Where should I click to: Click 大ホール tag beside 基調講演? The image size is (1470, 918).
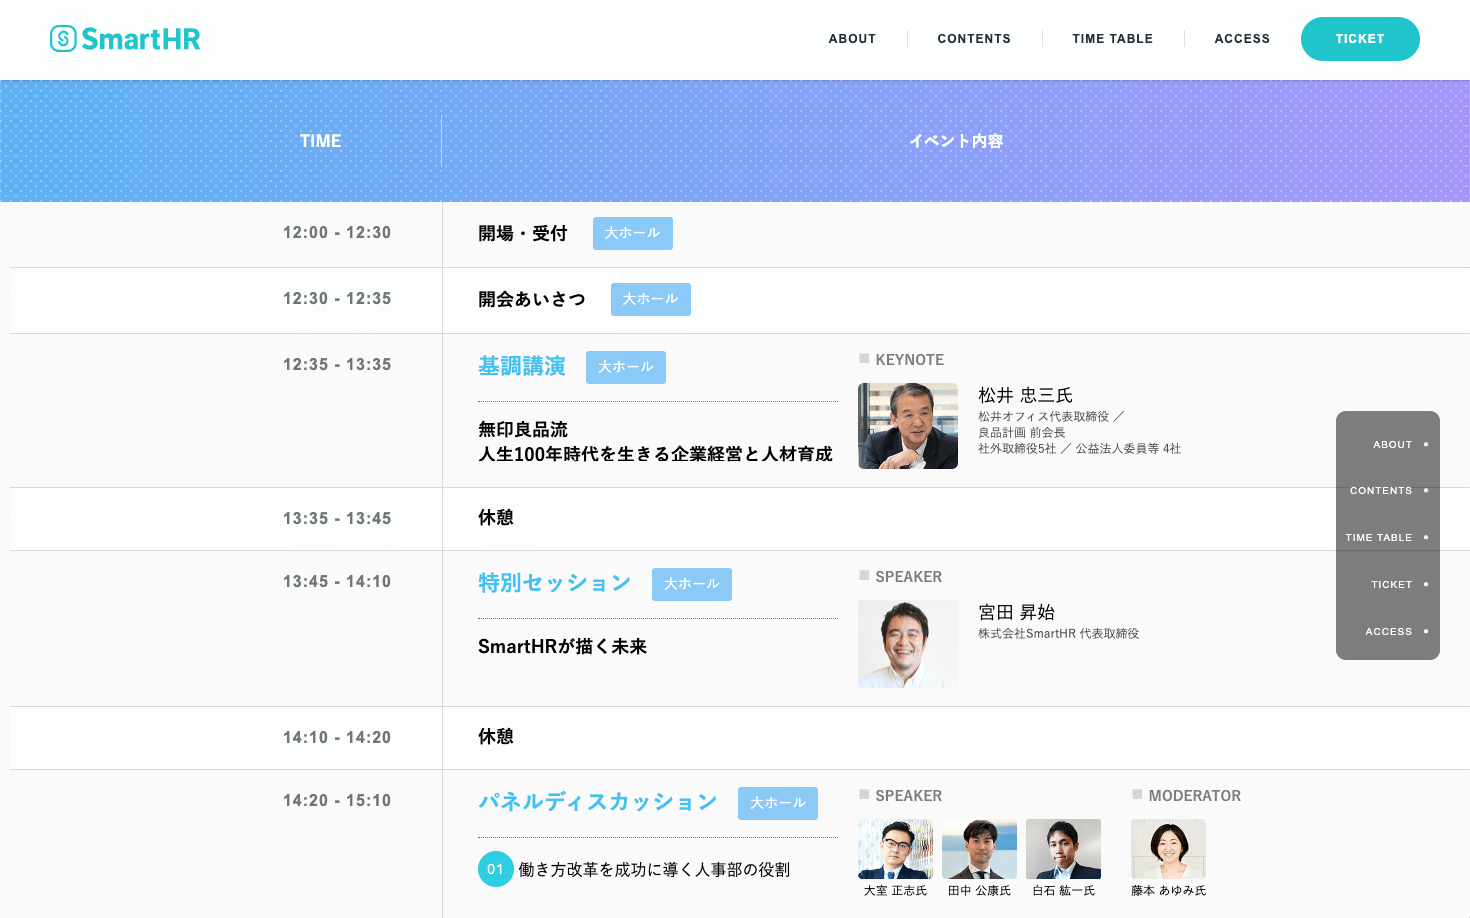tap(626, 367)
